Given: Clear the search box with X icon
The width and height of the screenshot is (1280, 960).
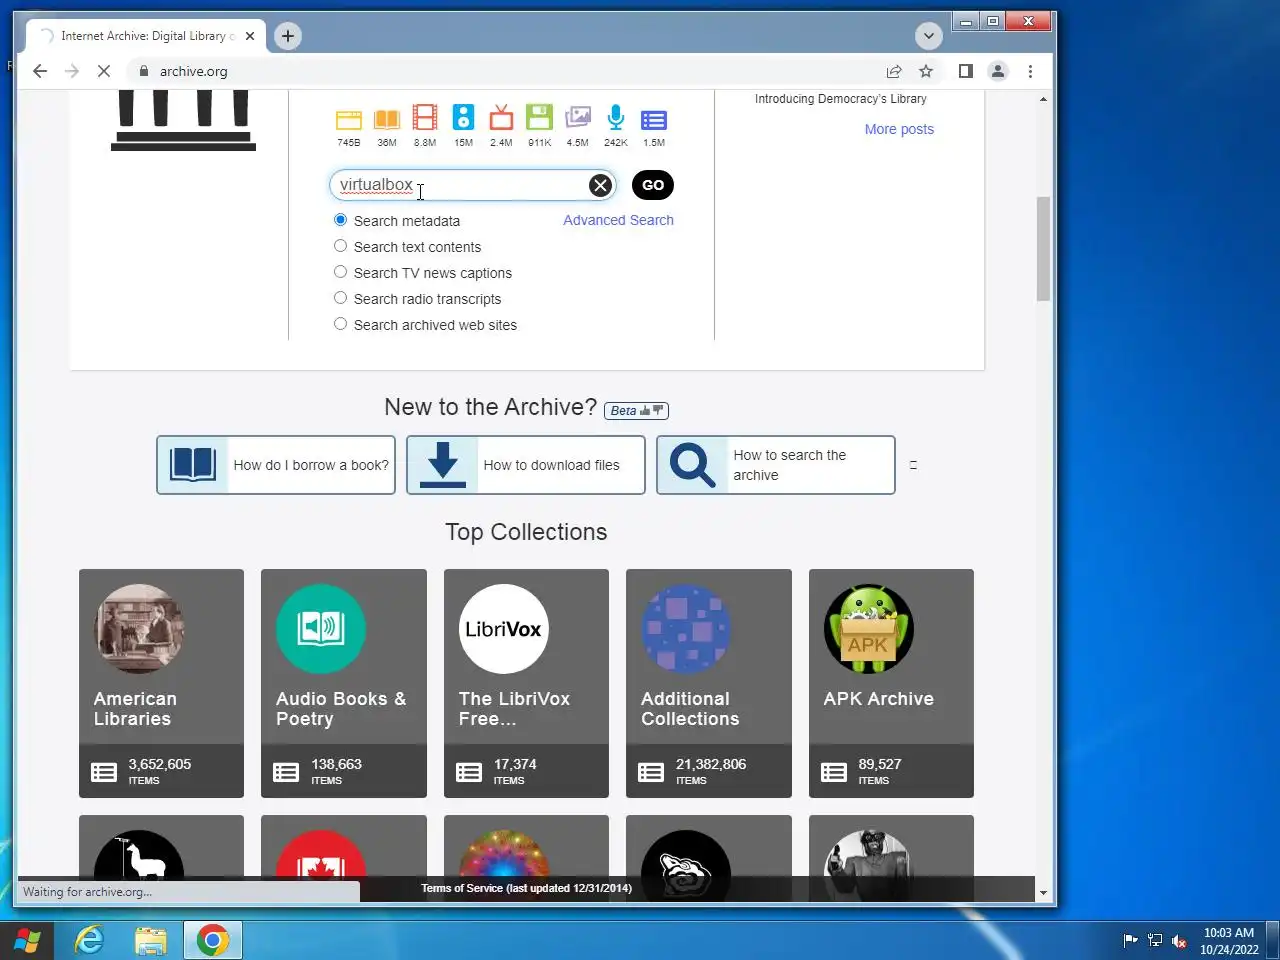Looking at the screenshot, I should [x=600, y=185].
